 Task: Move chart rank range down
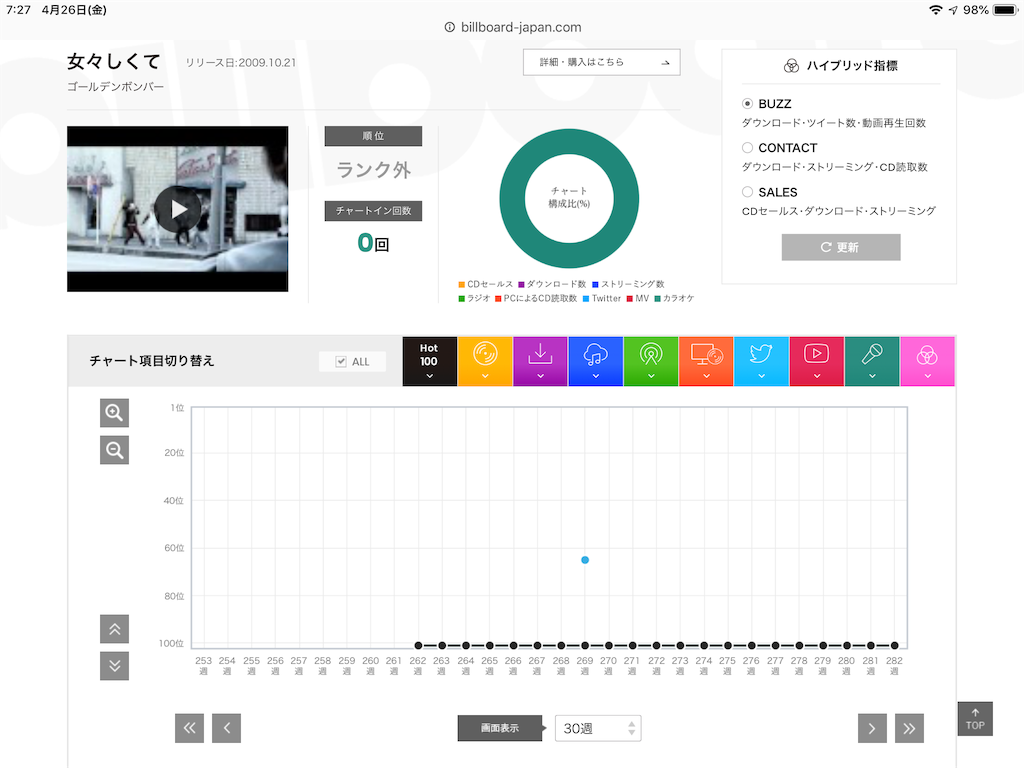(x=114, y=666)
